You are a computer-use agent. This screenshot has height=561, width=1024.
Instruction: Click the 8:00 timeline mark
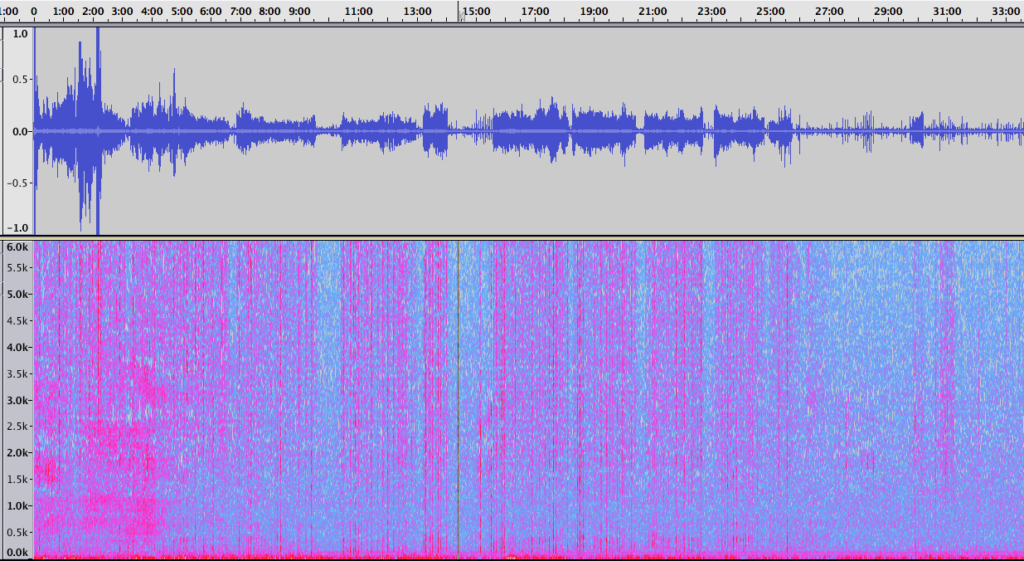coord(270,11)
